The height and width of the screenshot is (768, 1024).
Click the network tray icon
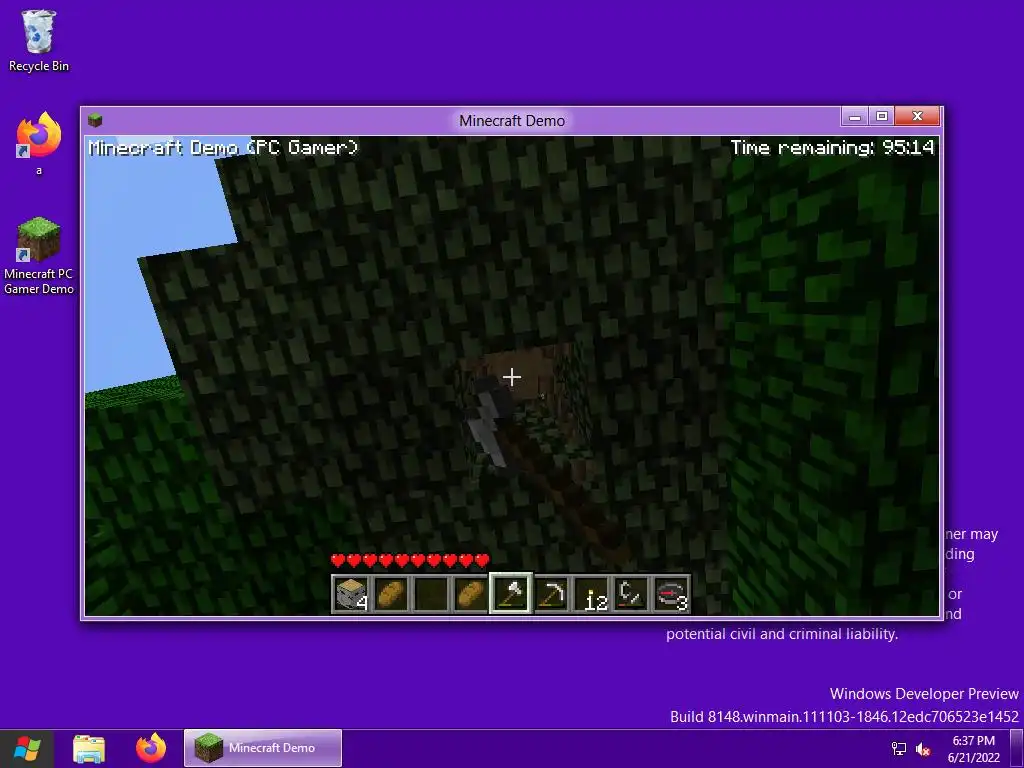(899, 749)
